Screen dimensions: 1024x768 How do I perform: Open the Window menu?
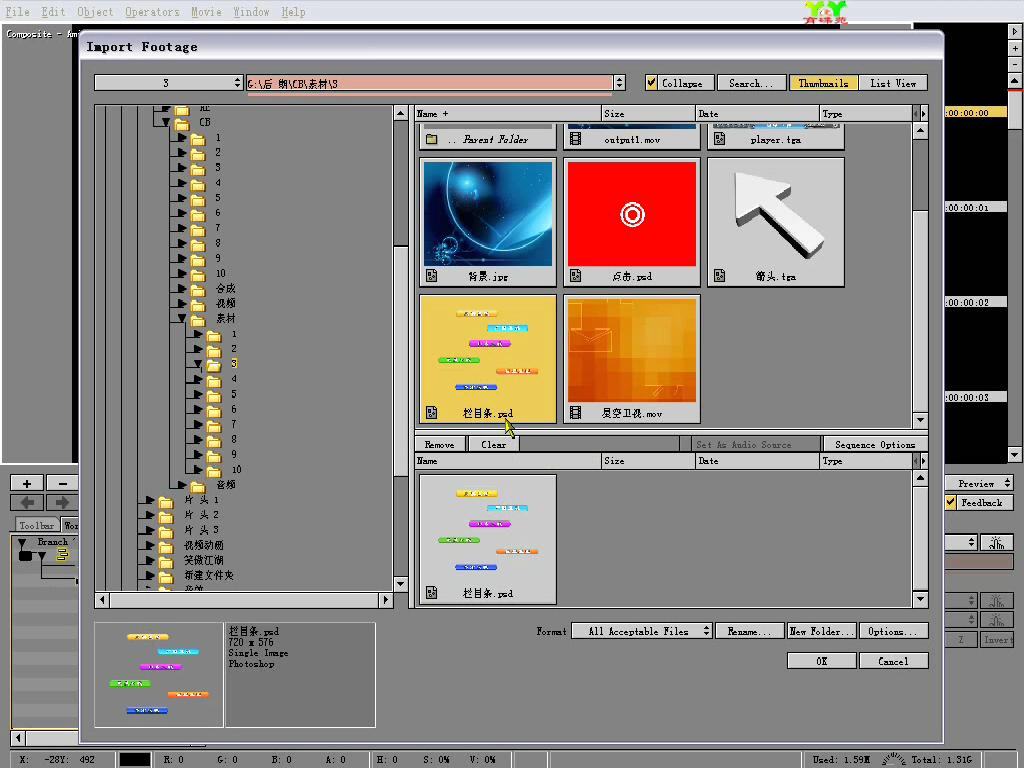pos(251,12)
